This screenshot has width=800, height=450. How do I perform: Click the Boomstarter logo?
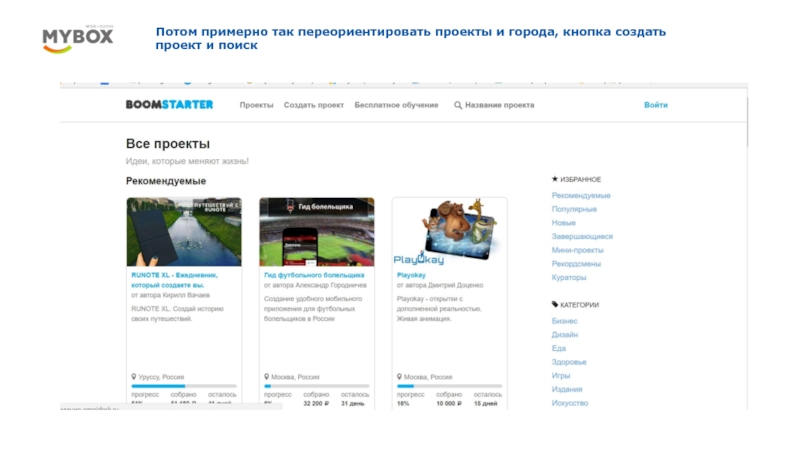pyautogui.click(x=169, y=105)
